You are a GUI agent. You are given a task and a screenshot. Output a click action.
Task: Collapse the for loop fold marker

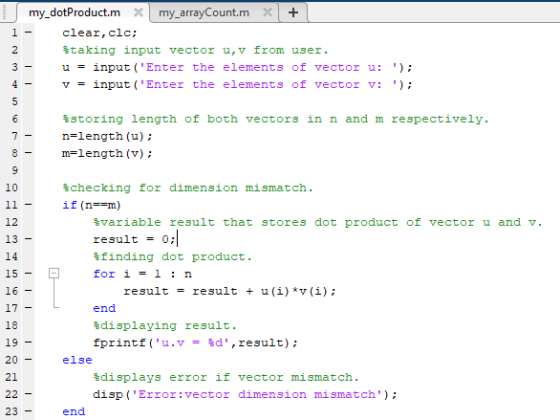pyautogui.click(x=54, y=274)
